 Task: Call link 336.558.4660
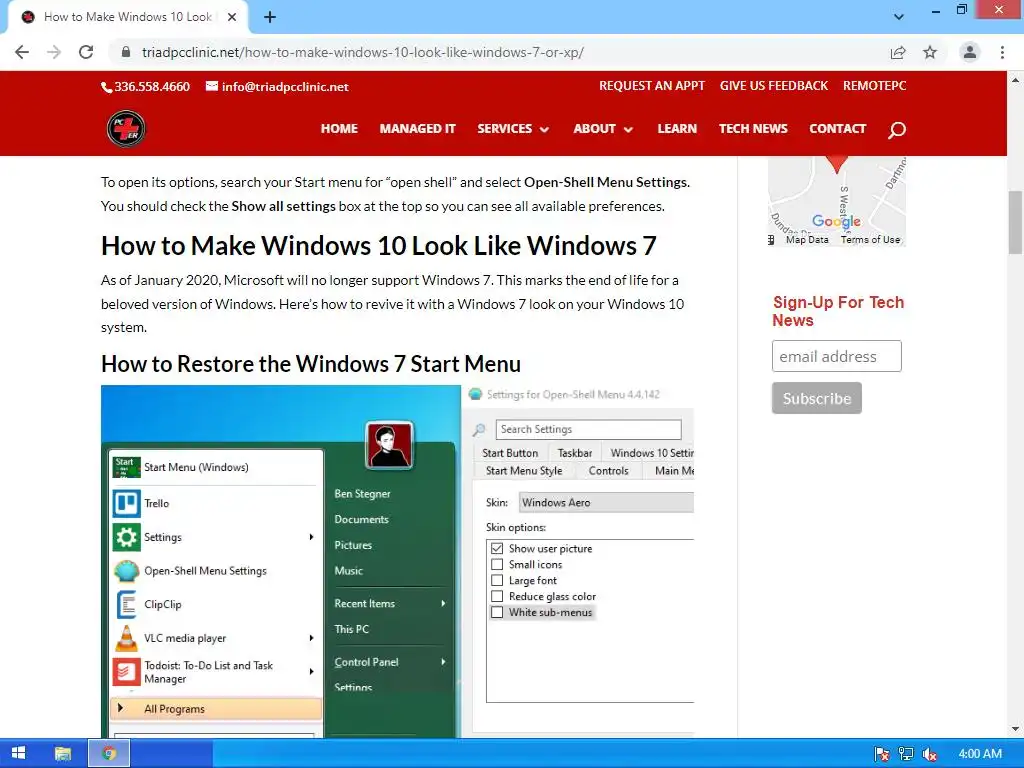click(152, 87)
